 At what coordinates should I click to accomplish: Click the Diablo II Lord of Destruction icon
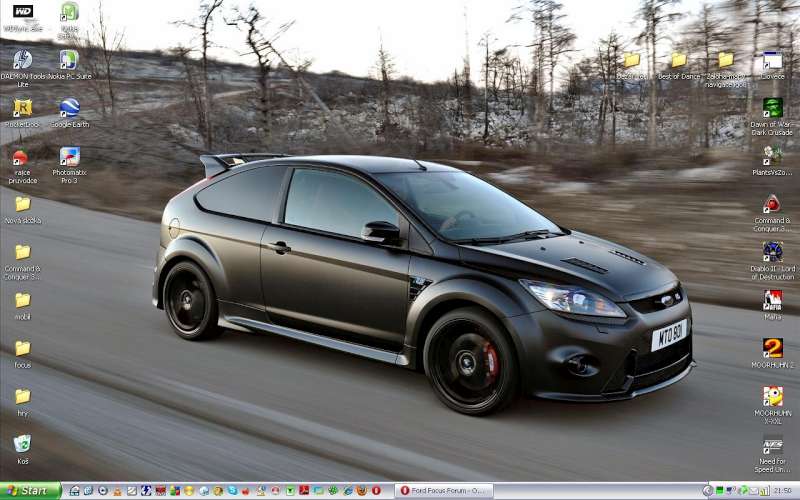point(772,251)
